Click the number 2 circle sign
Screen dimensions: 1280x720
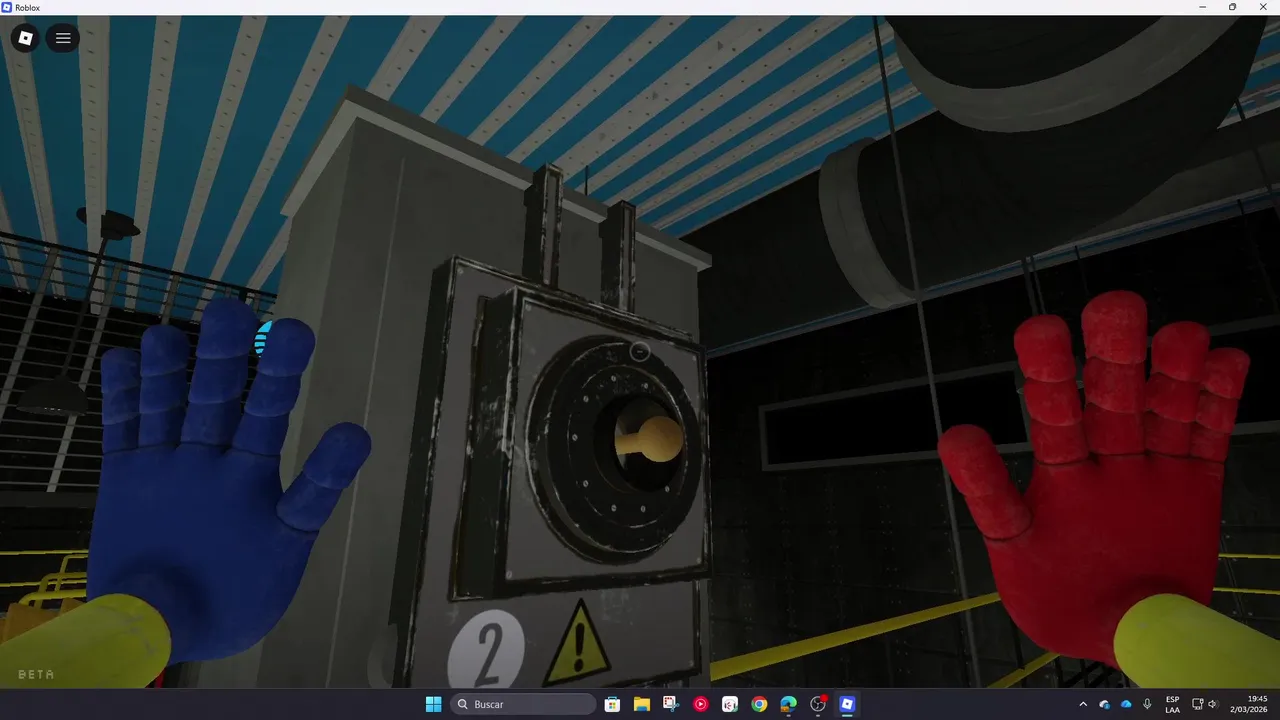pyautogui.click(x=486, y=651)
